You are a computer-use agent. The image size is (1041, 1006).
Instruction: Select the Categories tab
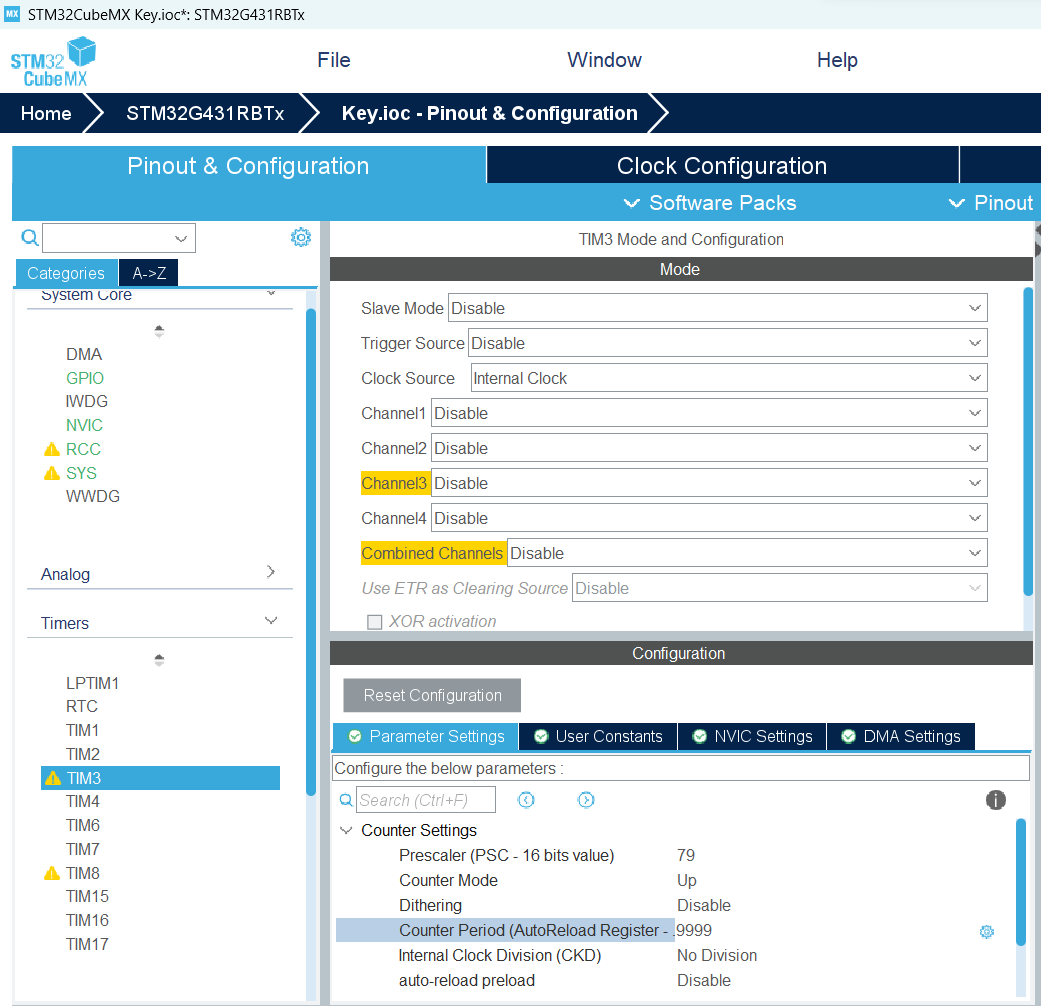coord(66,273)
